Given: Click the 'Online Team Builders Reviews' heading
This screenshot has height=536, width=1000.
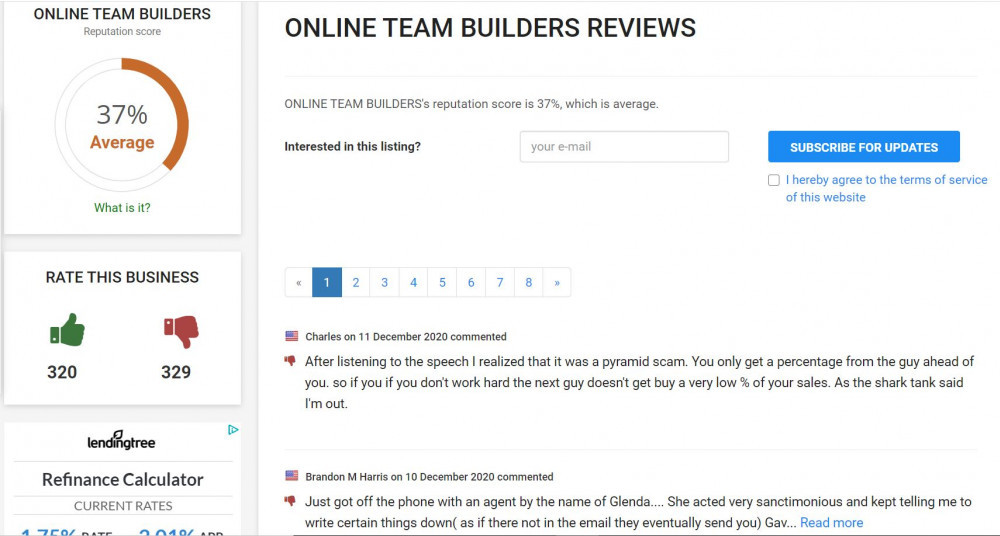Looking at the screenshot, I should [x=490, y=28].
